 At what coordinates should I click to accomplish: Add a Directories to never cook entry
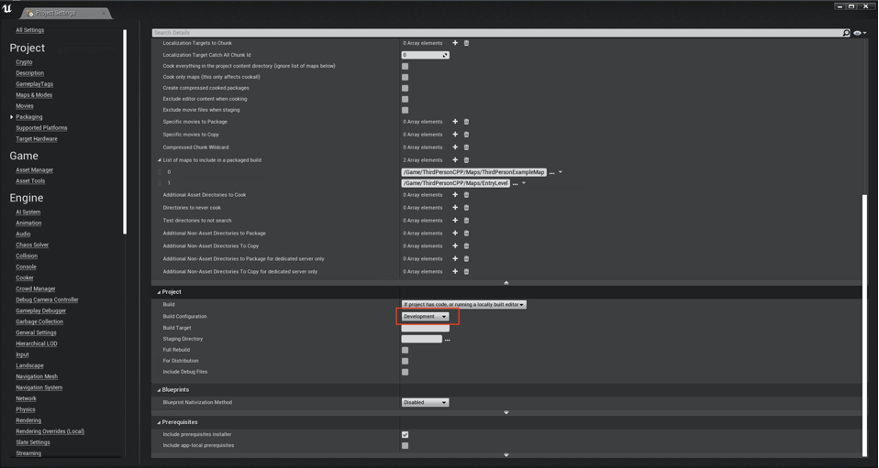tap(455, 208)
